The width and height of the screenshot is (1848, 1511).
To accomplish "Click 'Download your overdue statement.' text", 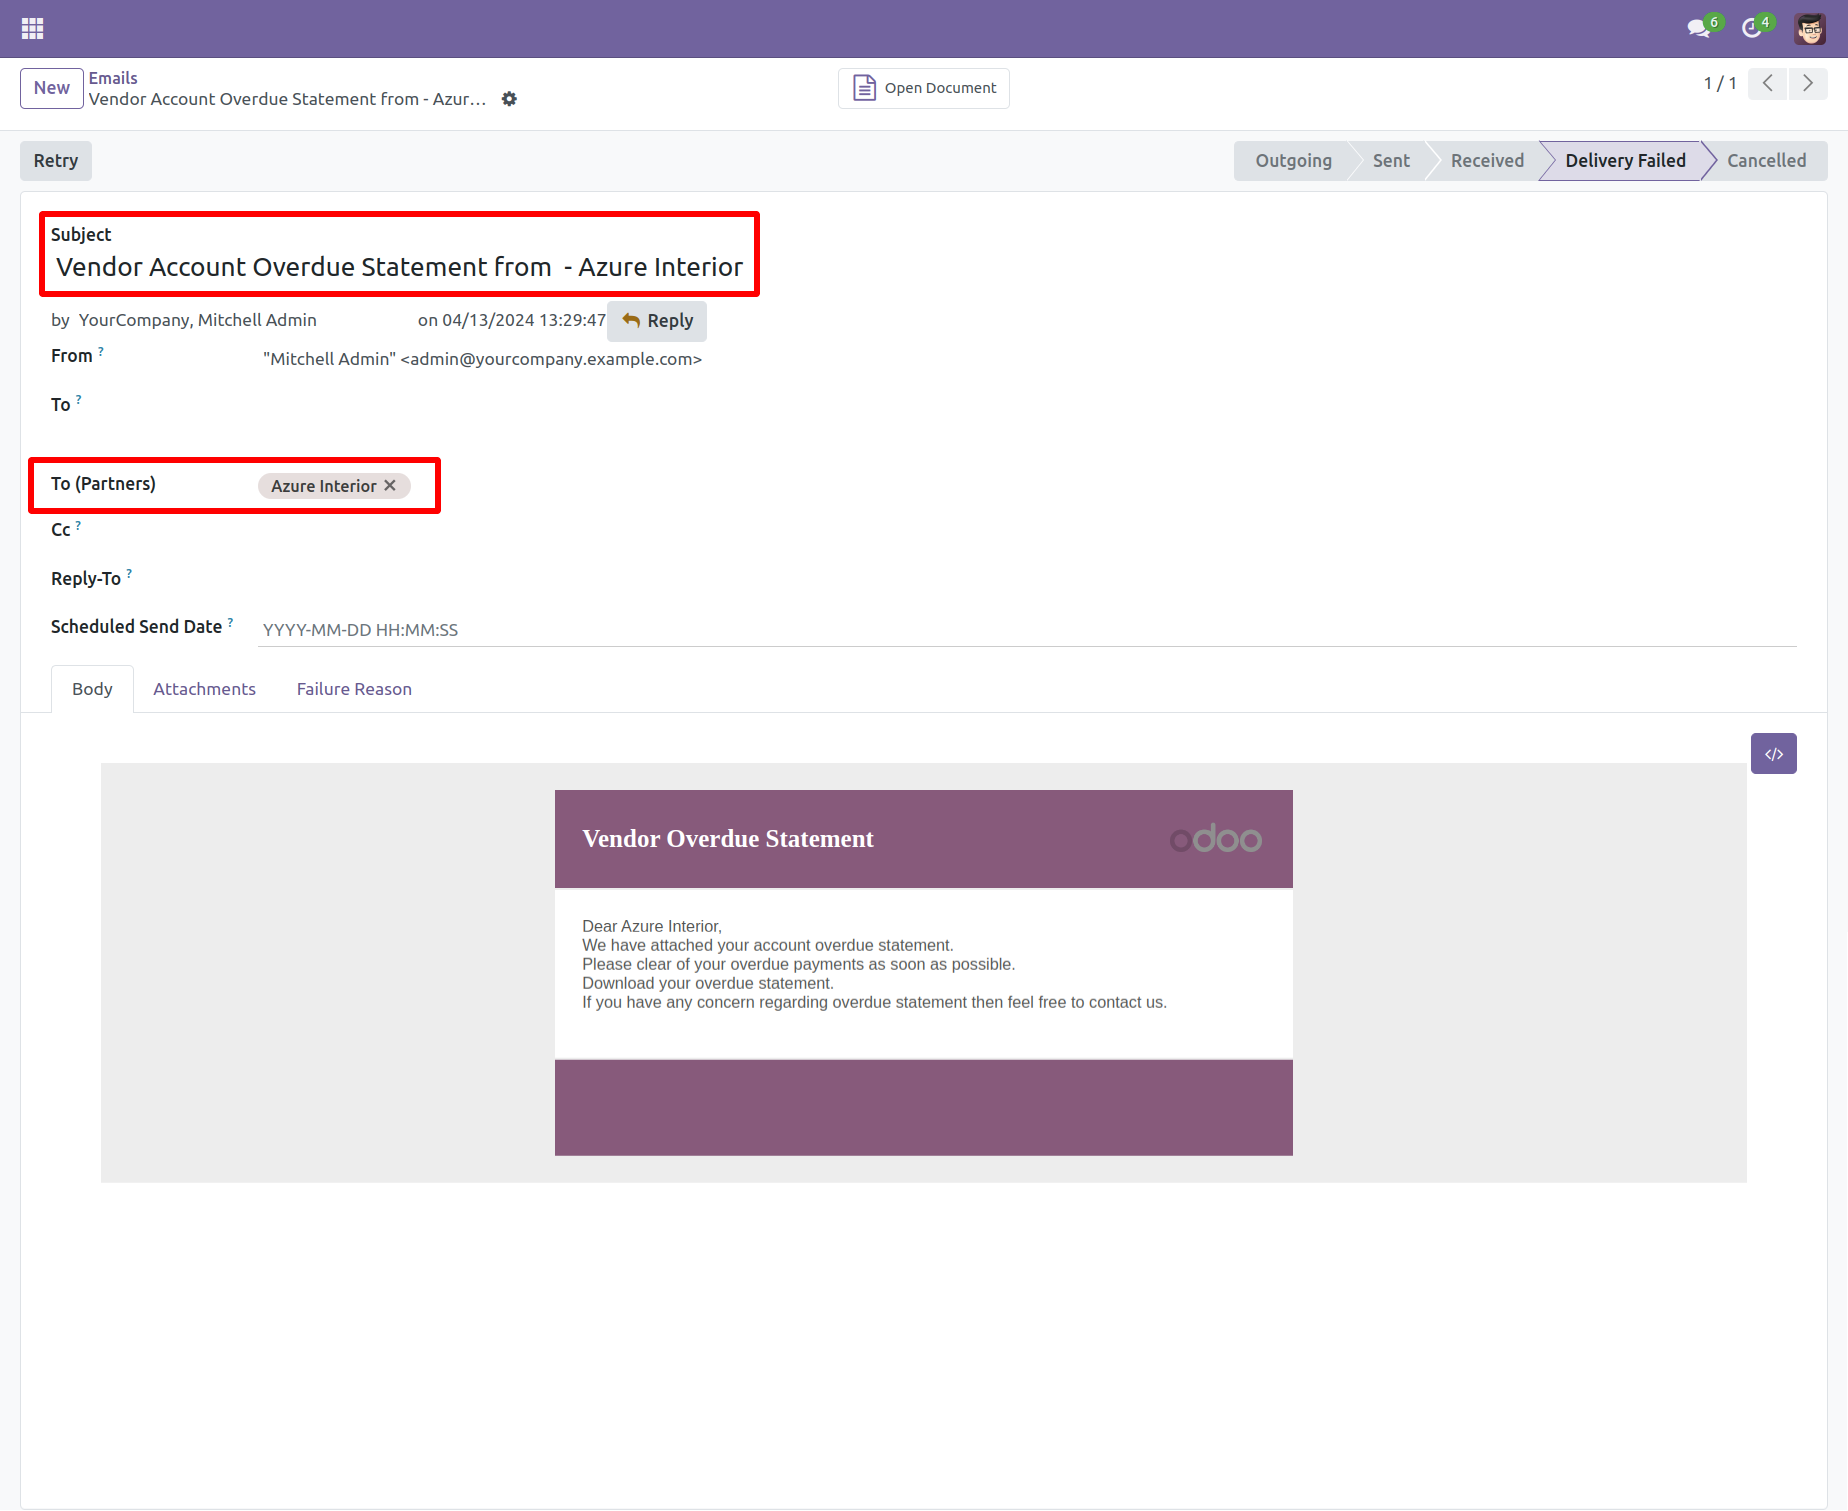I will click(708, 983).
